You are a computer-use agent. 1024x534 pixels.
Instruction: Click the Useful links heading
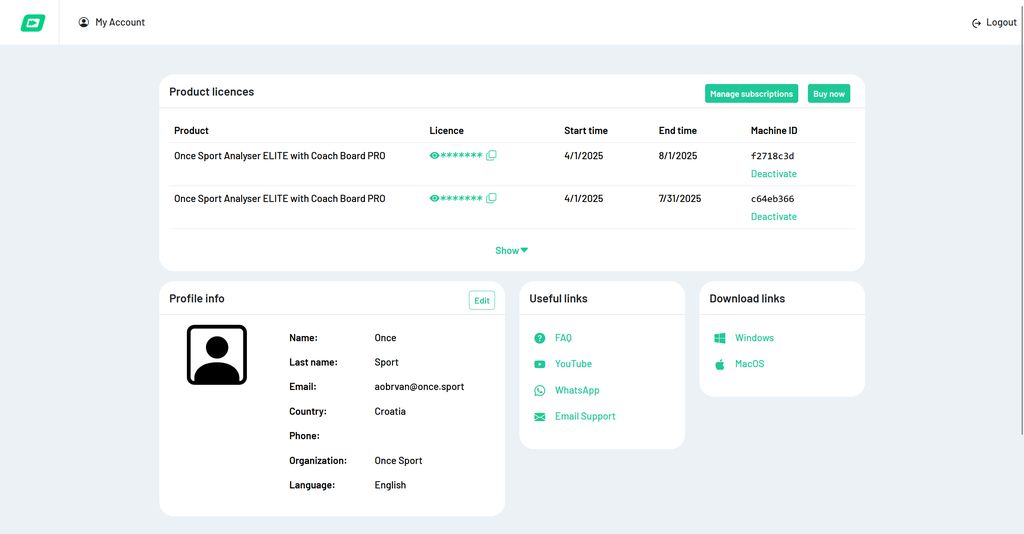coord(558,298)
